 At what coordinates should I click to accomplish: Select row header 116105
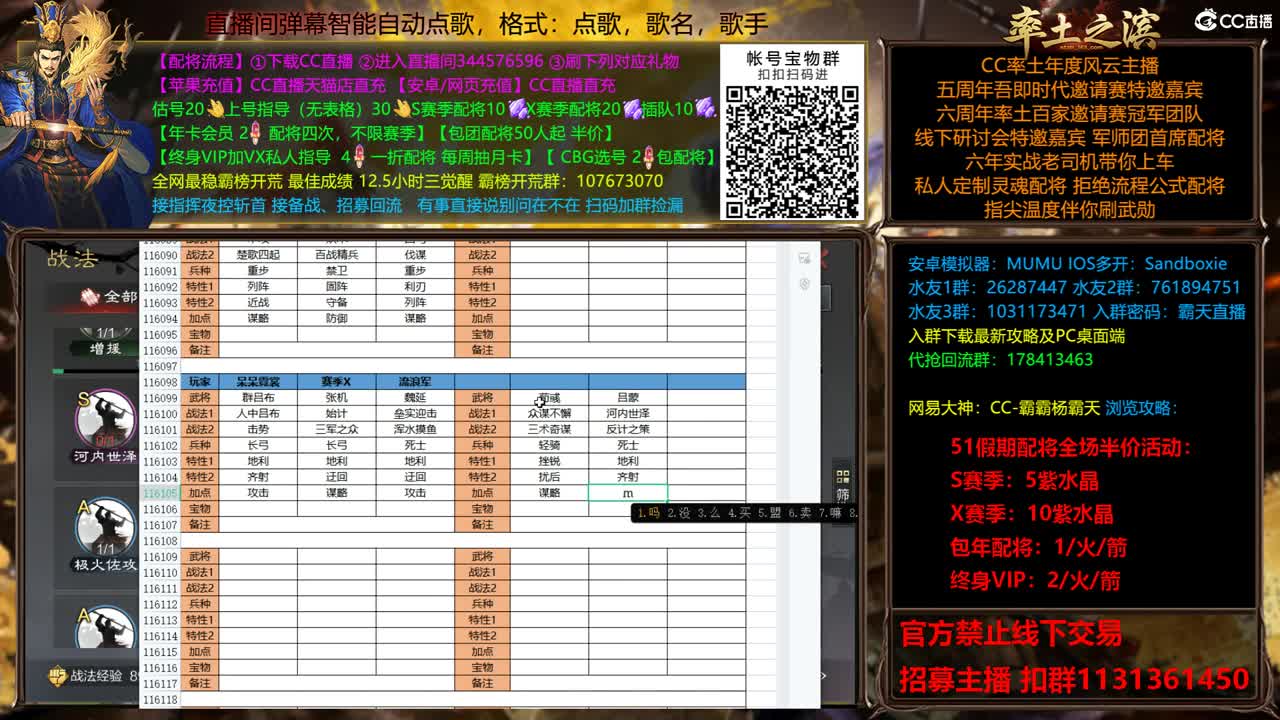point(159,493)
